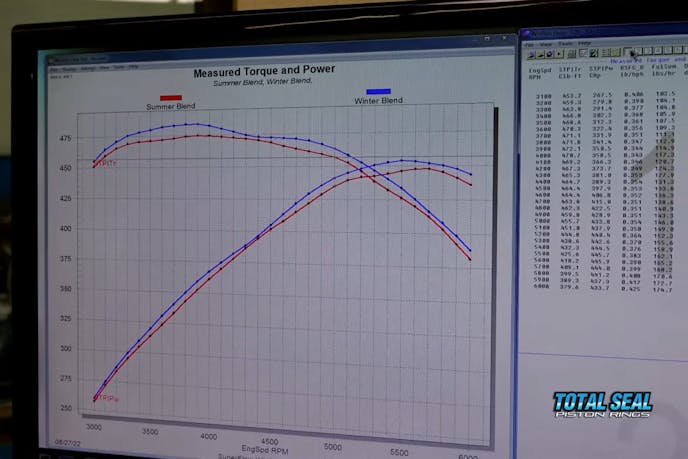Click the BSFC lb/hph column header
Screen dimensions: 688x459
631,71
